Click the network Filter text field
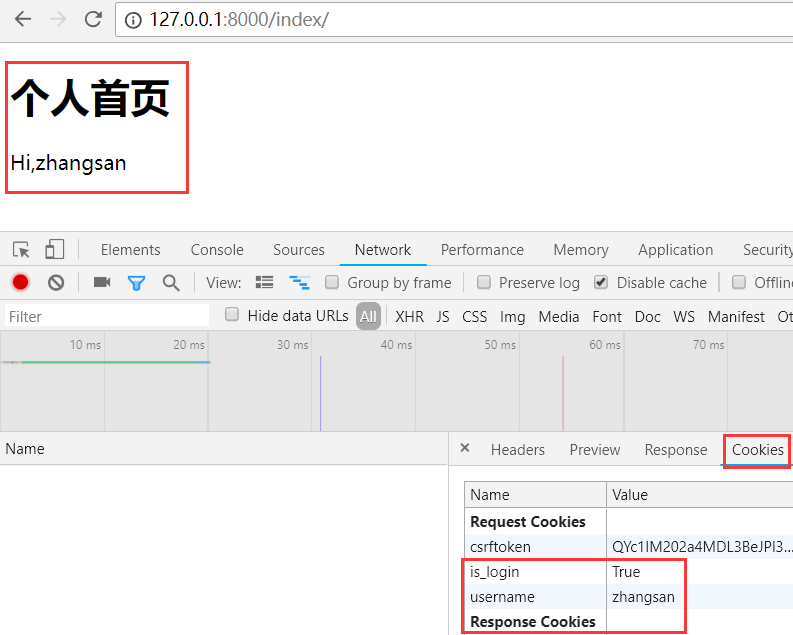 click(105, 316)
